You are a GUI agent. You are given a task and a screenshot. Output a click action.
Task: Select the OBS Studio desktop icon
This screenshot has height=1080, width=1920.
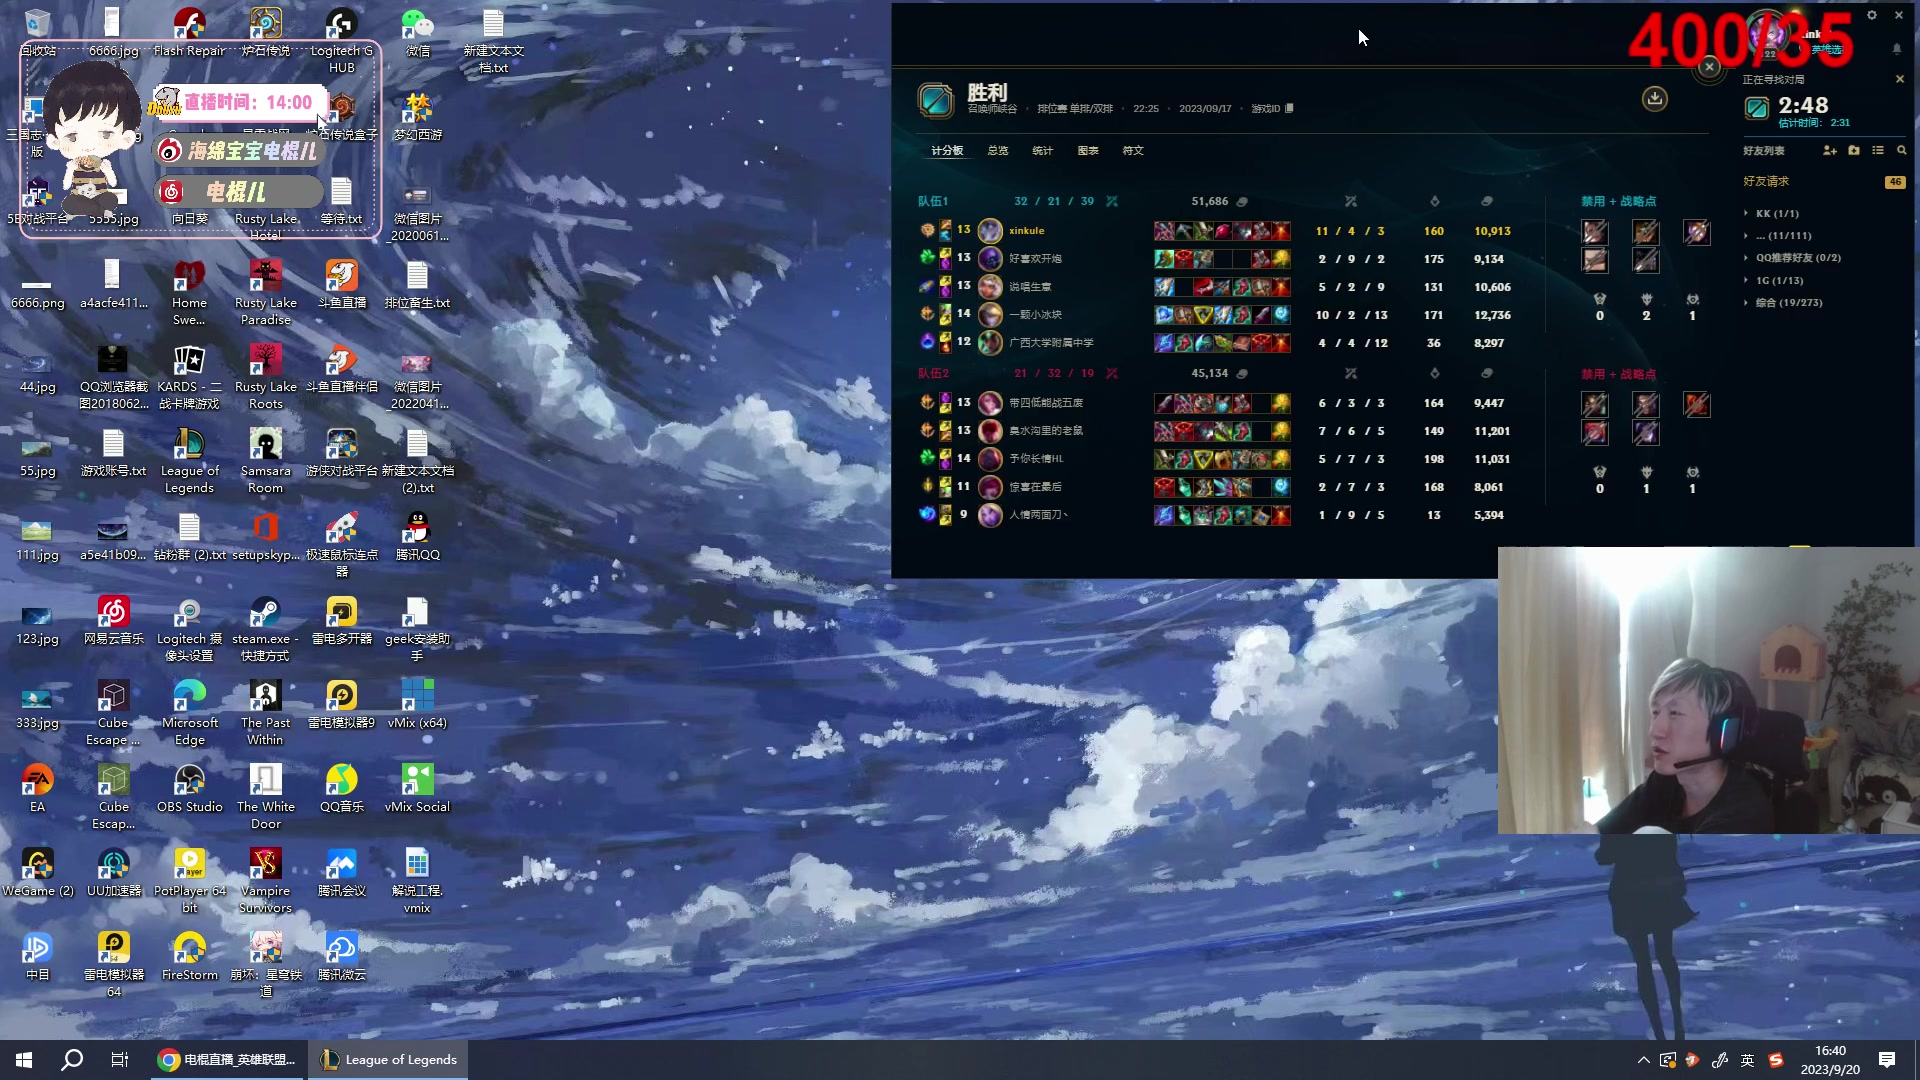coord(189,789)
